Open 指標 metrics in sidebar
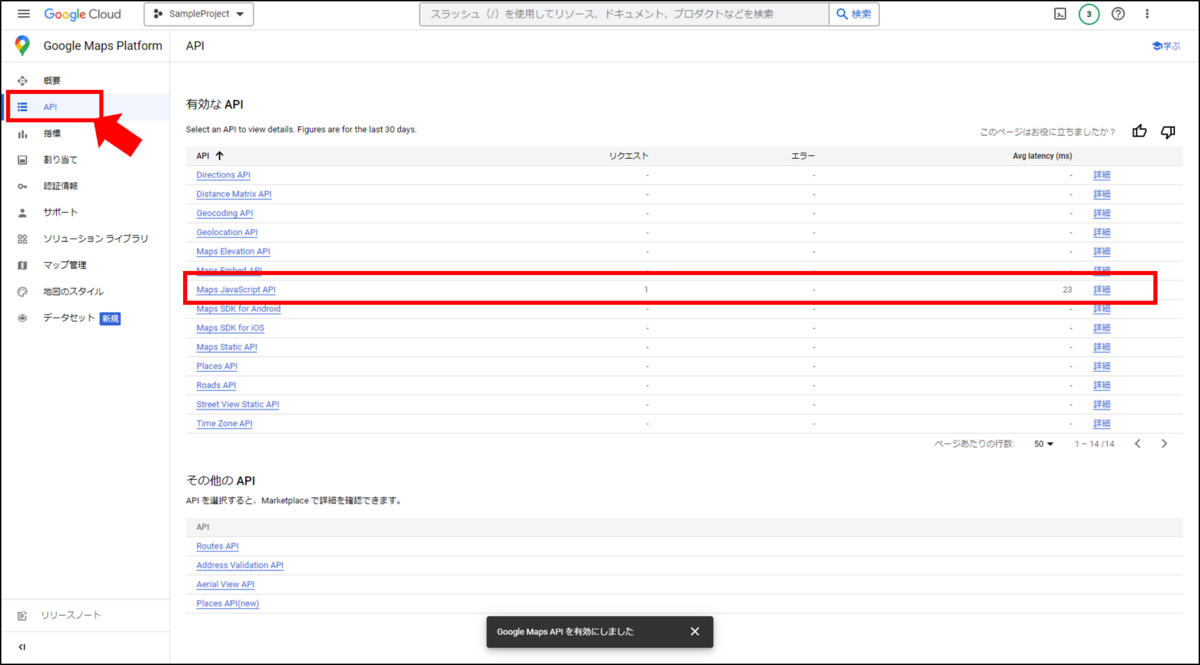This screenshot has height=665, width=1200. [52, 133]
